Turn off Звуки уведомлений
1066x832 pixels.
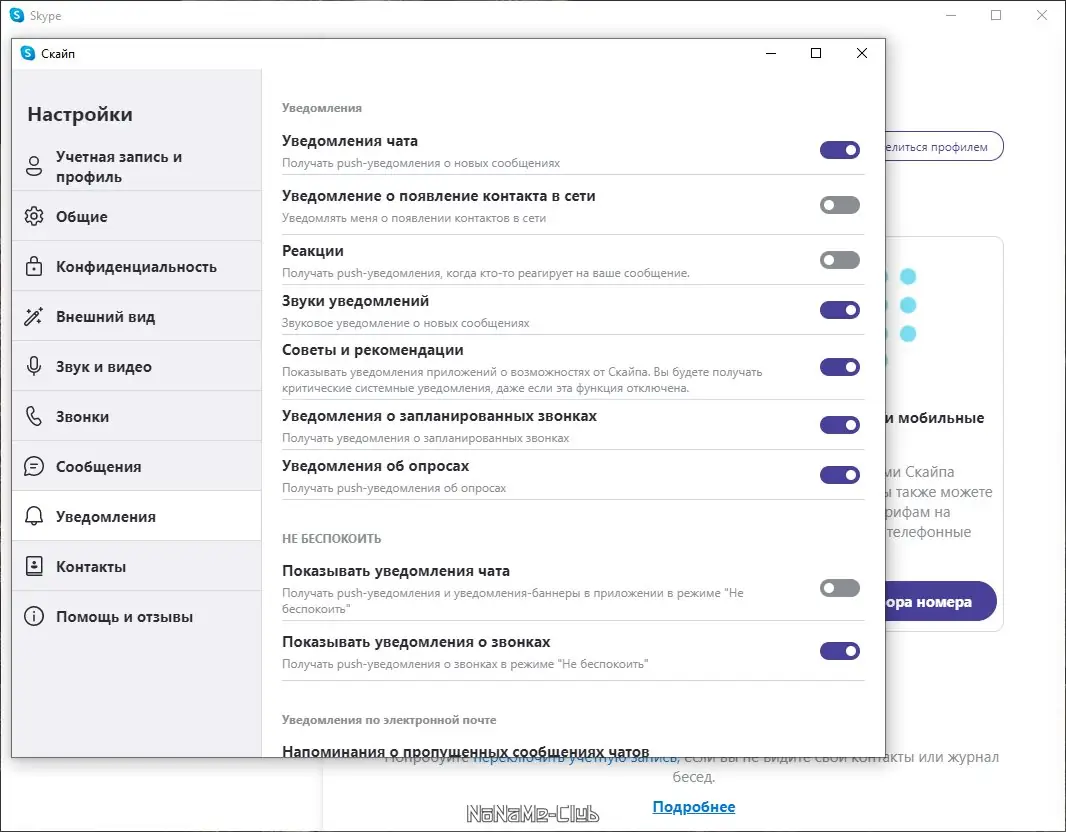pos(839,309)
